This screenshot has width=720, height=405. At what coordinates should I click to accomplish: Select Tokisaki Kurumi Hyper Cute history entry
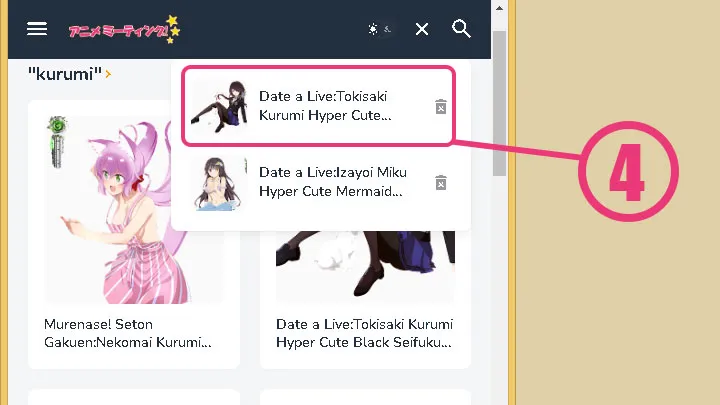click(318, 106)
